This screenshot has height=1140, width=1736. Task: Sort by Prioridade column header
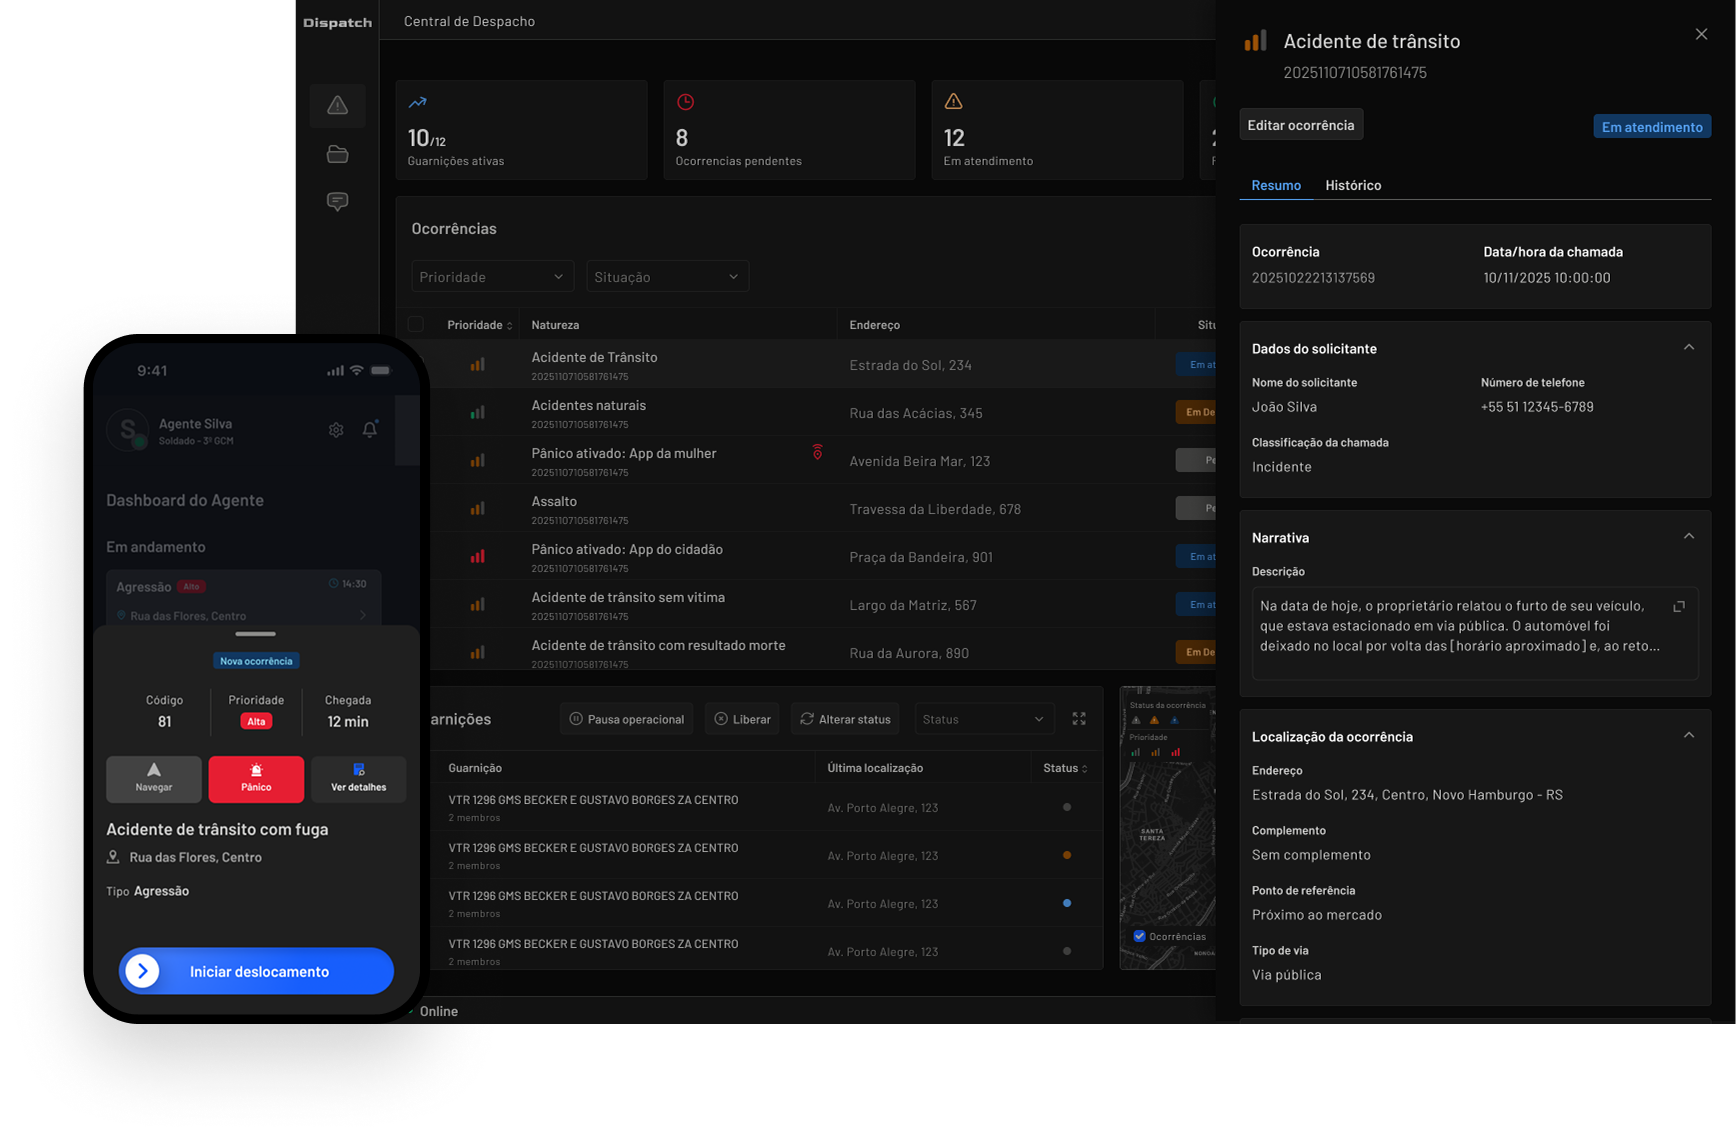tap(480, 325)
